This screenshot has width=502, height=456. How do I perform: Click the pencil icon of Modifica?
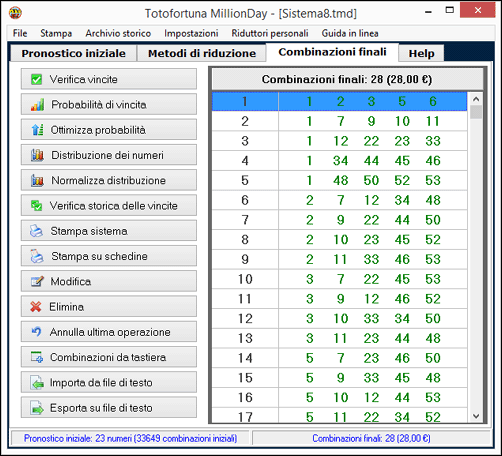click(x=37, y=281)
